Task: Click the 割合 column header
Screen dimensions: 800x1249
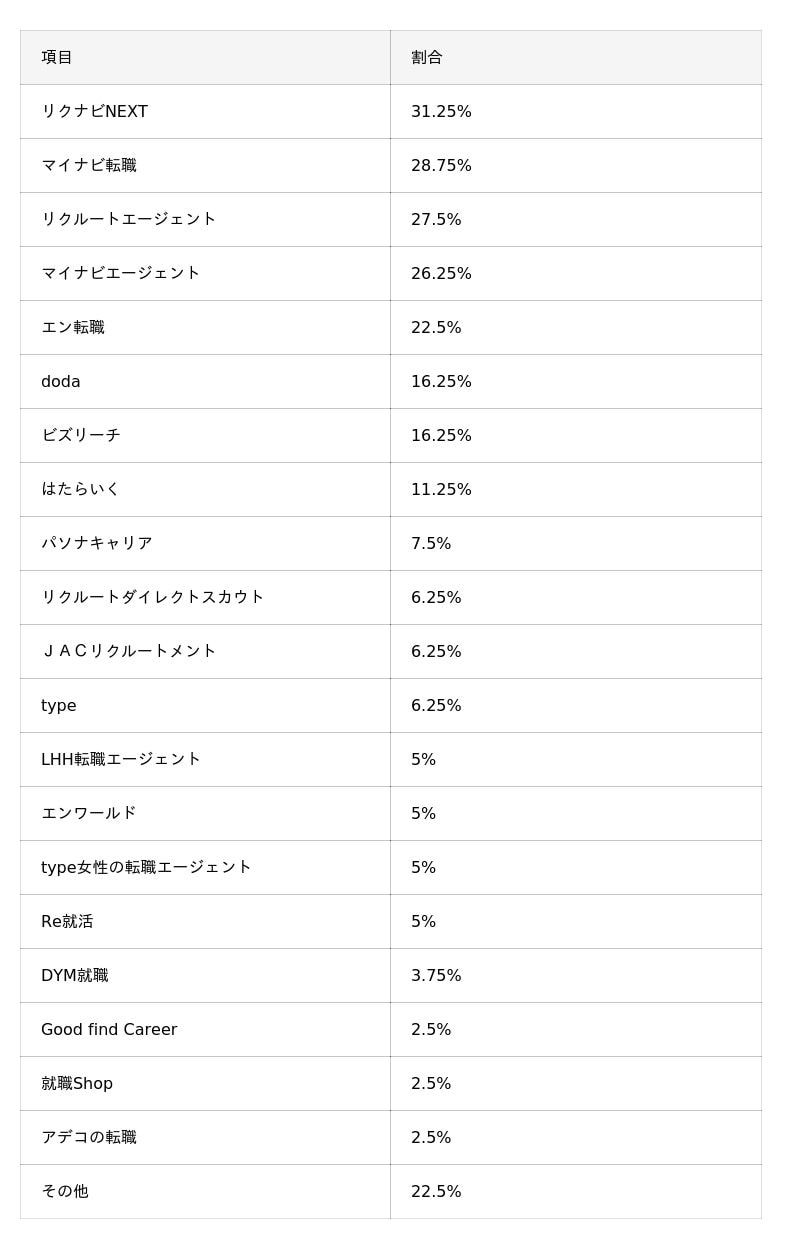Action: click(x=427, y=57)
